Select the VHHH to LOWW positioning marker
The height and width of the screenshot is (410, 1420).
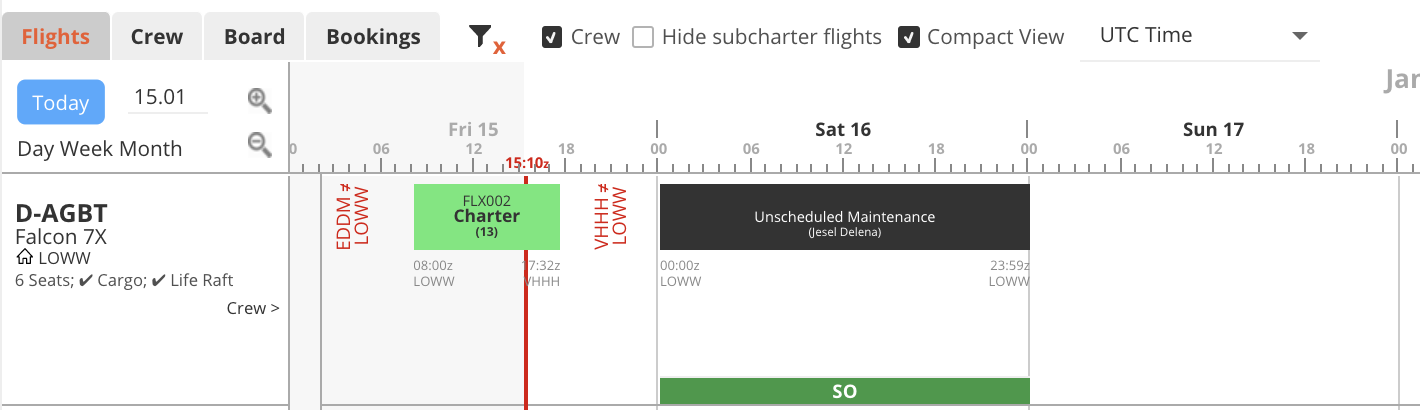610,216
